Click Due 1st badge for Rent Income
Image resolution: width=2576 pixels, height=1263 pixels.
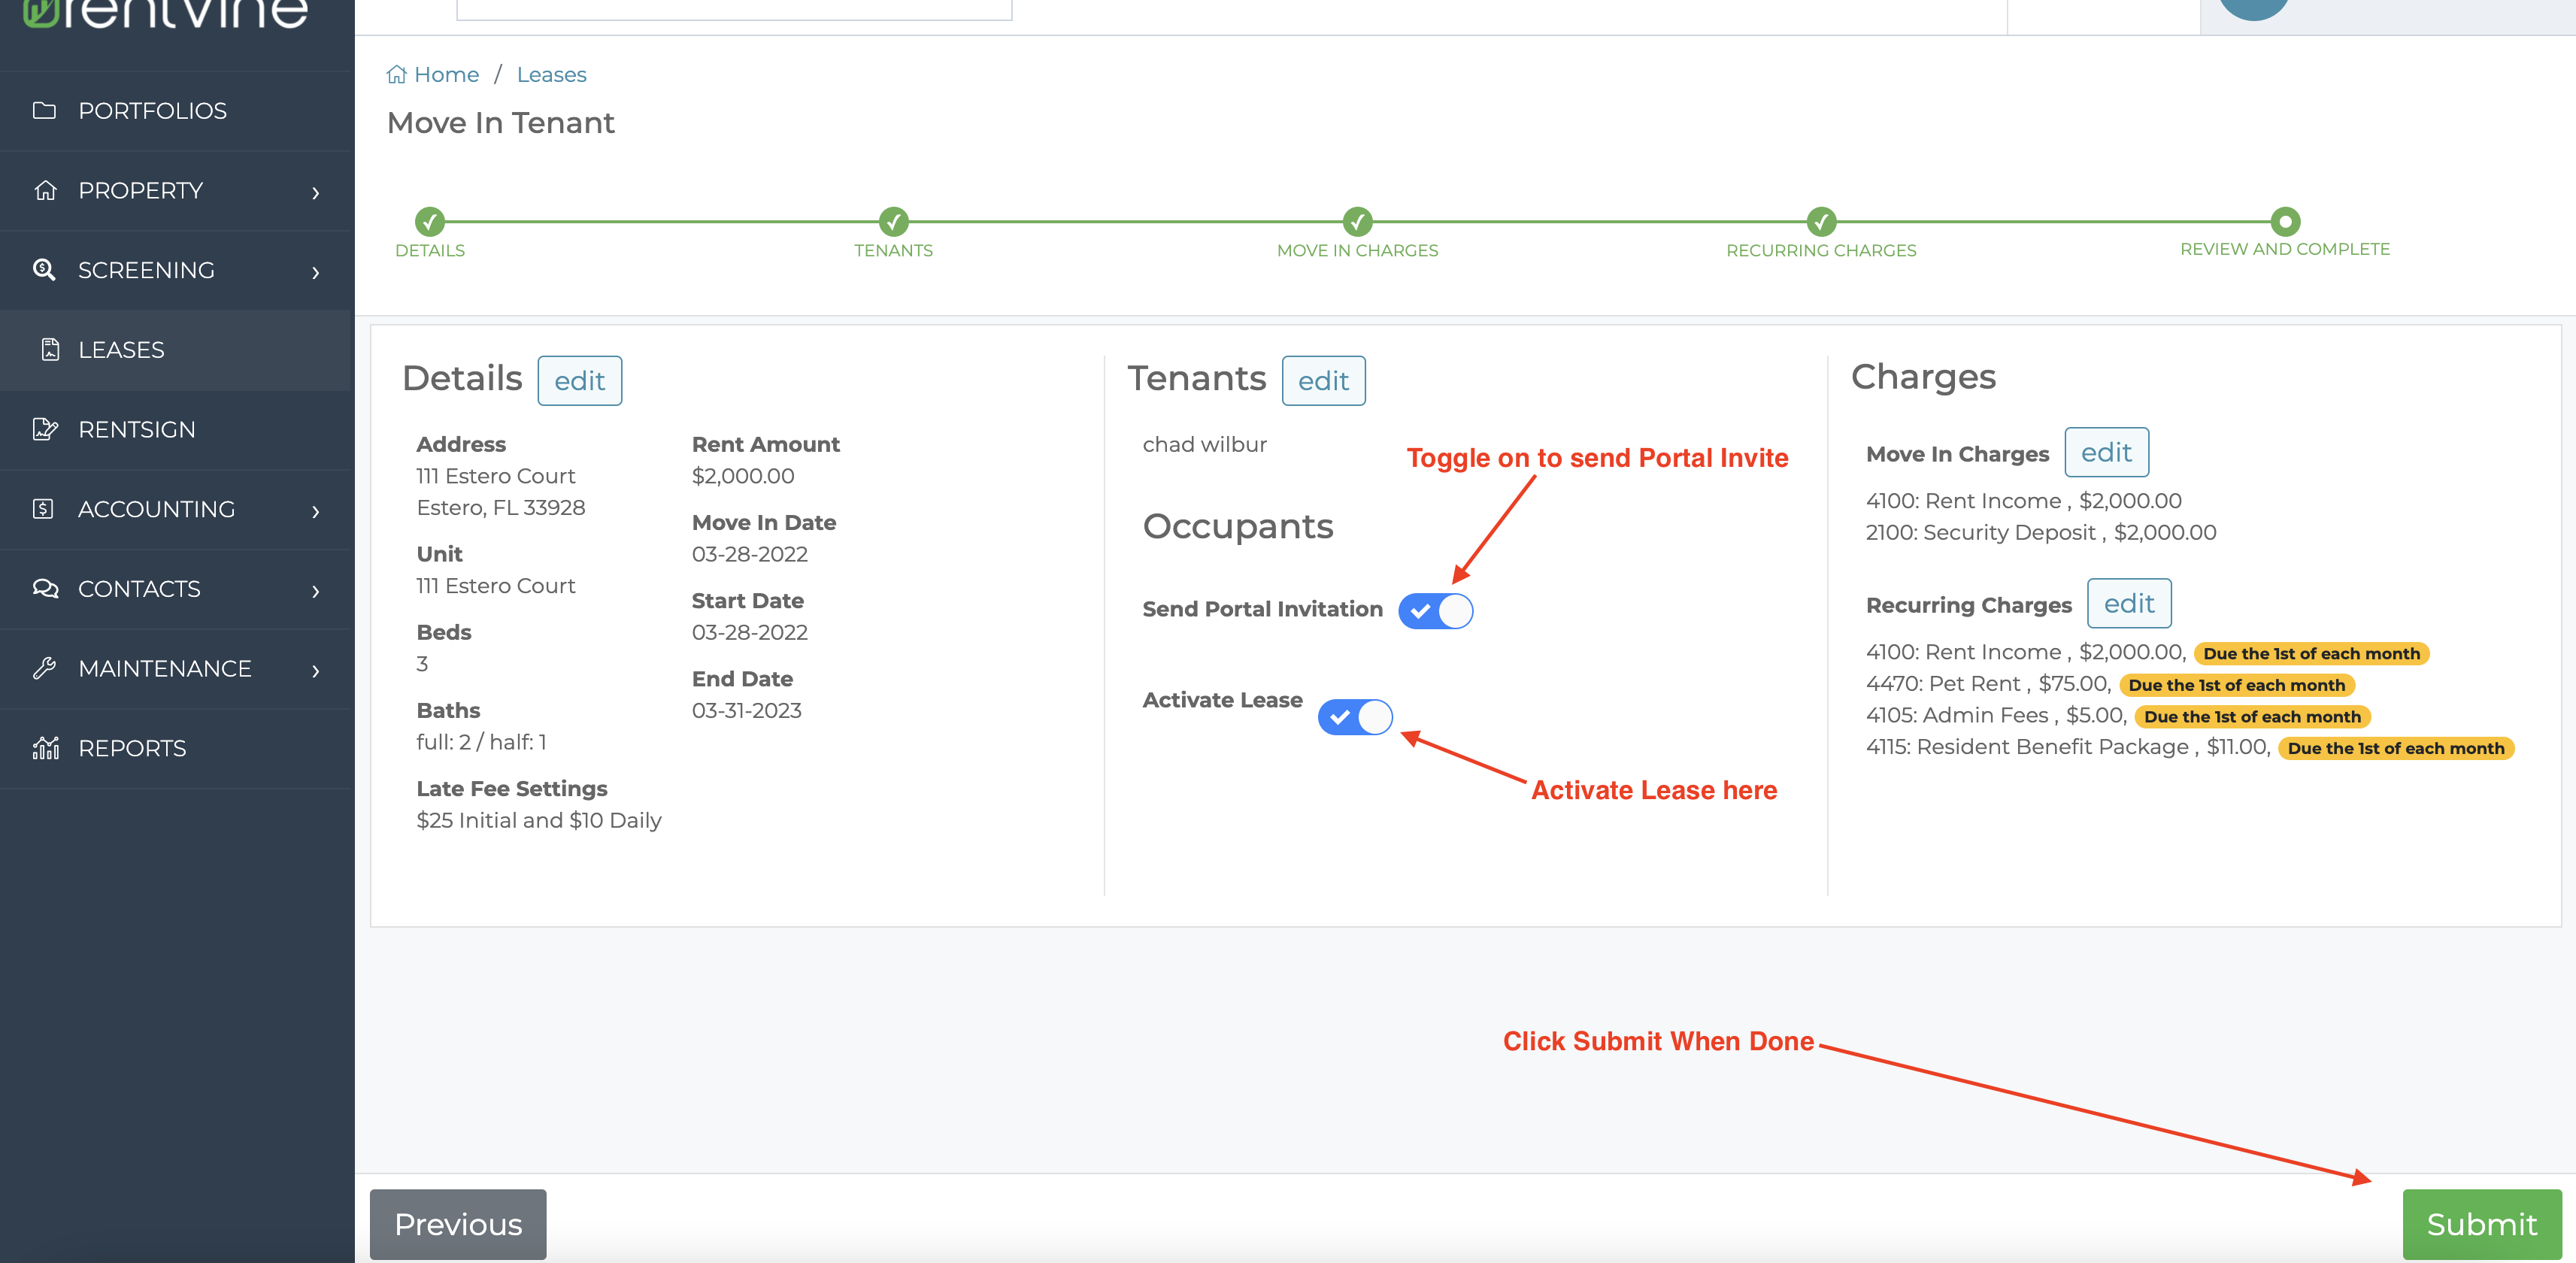2311,653
